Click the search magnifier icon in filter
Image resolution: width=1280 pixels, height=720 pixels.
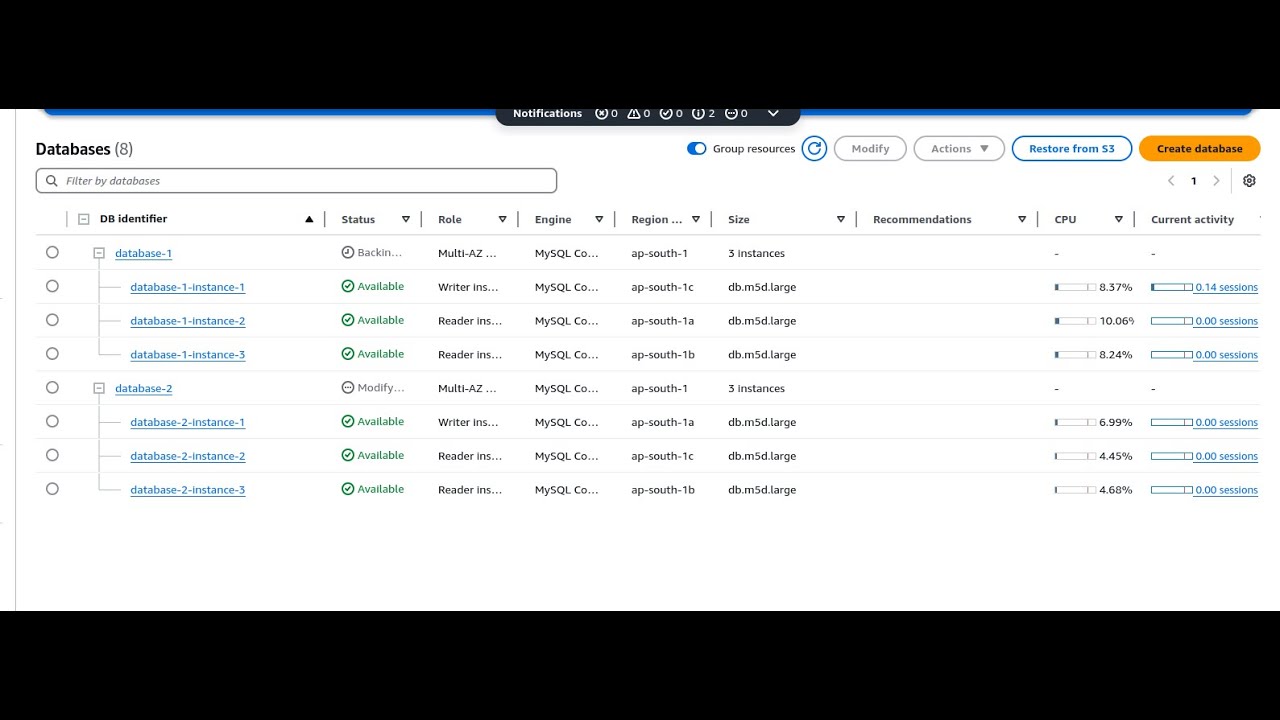coord(52,181)
